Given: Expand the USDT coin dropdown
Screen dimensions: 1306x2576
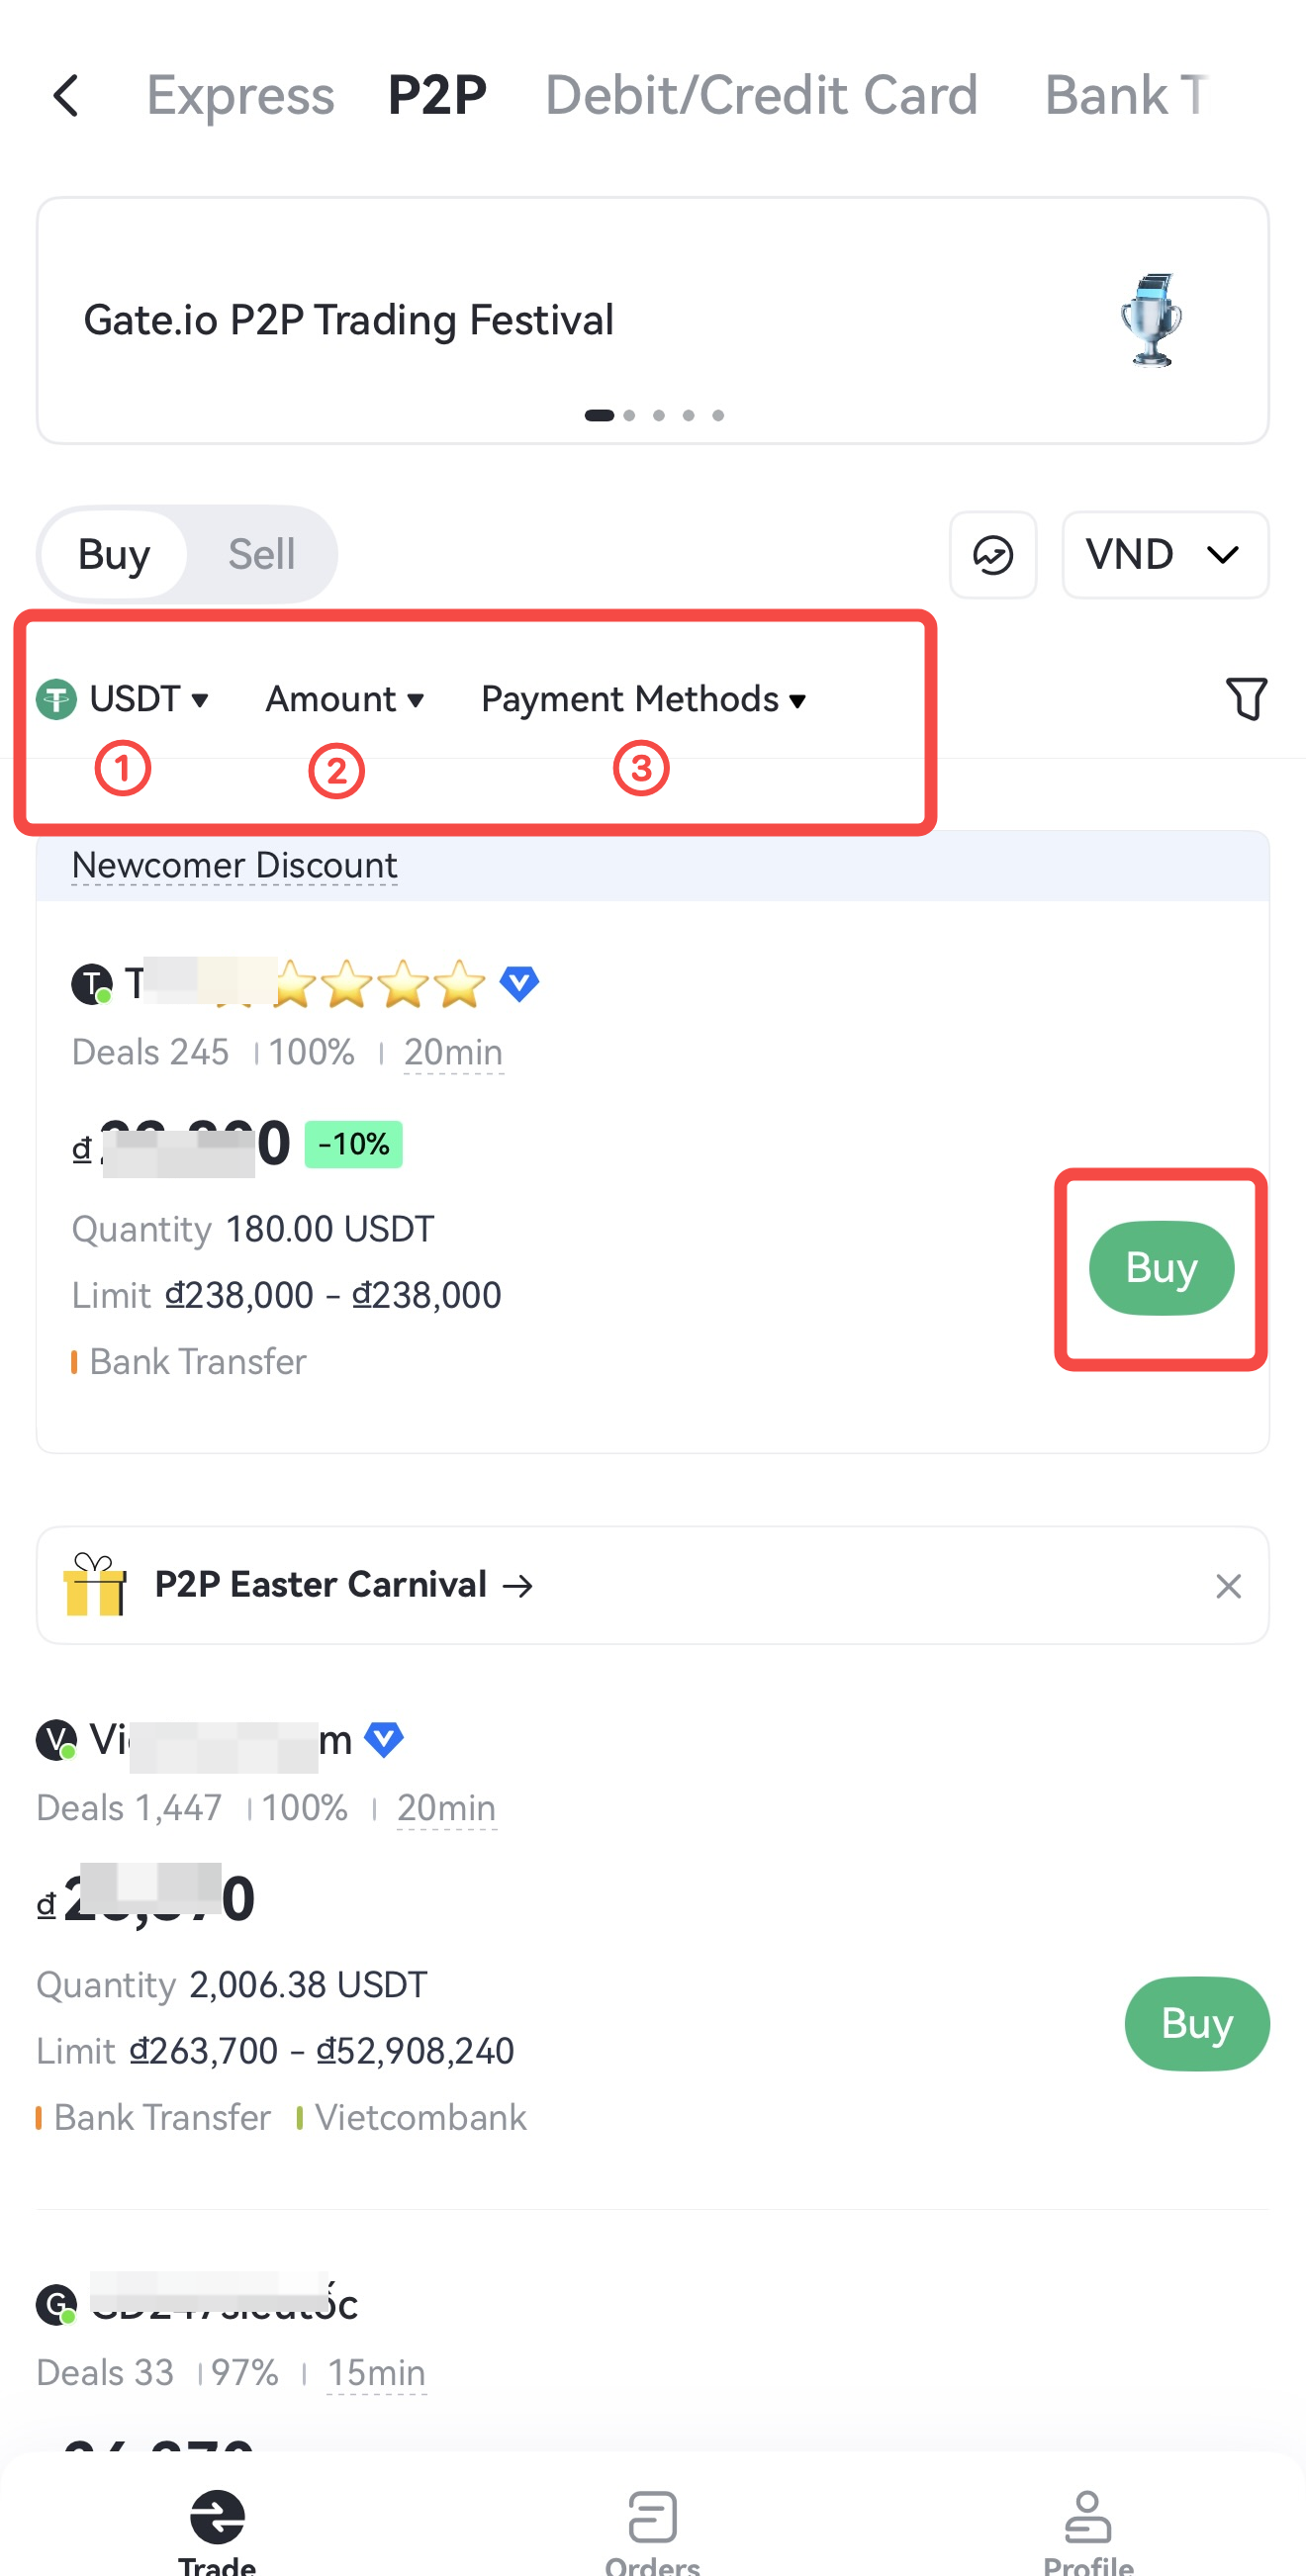Looking at the screenshot, I should (x=124, y=698).
